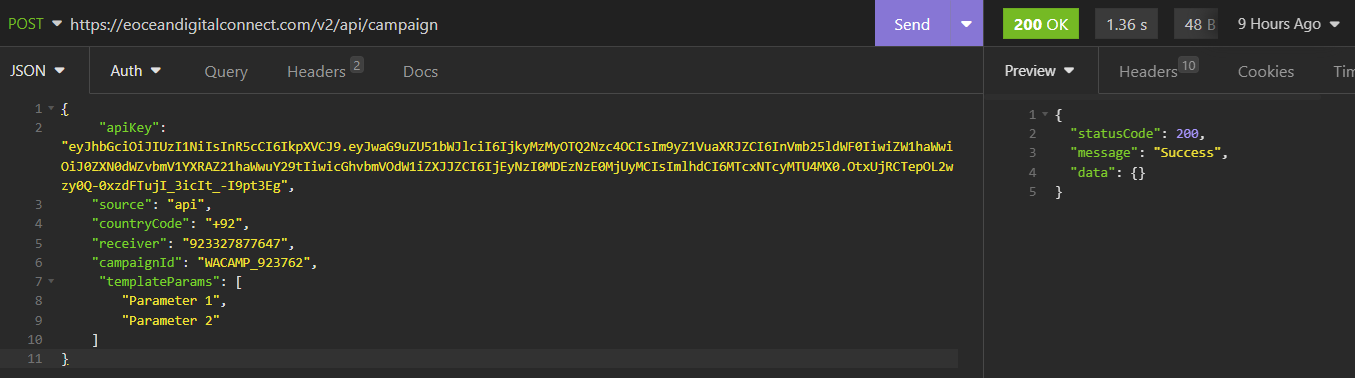
Task: Switch to the Query tab
Action: click(x=226, y=72)
